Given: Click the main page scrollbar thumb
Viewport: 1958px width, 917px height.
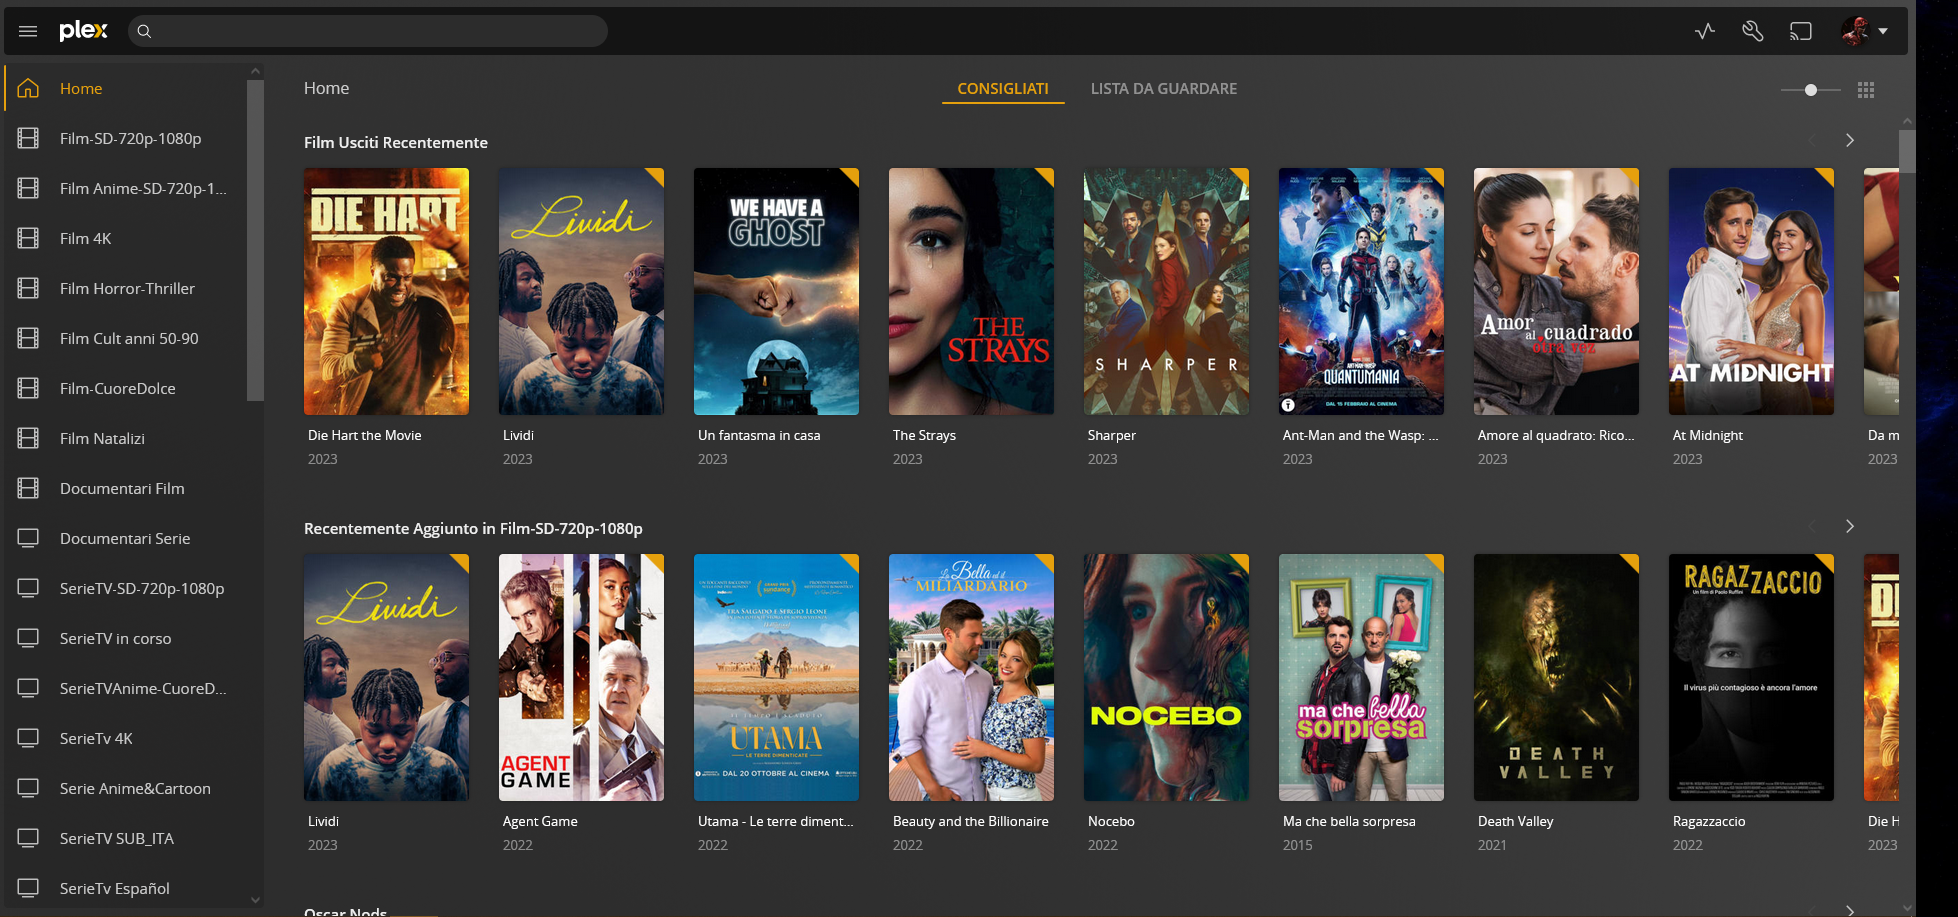Looking at the screenshot, I should point(1907,152).
